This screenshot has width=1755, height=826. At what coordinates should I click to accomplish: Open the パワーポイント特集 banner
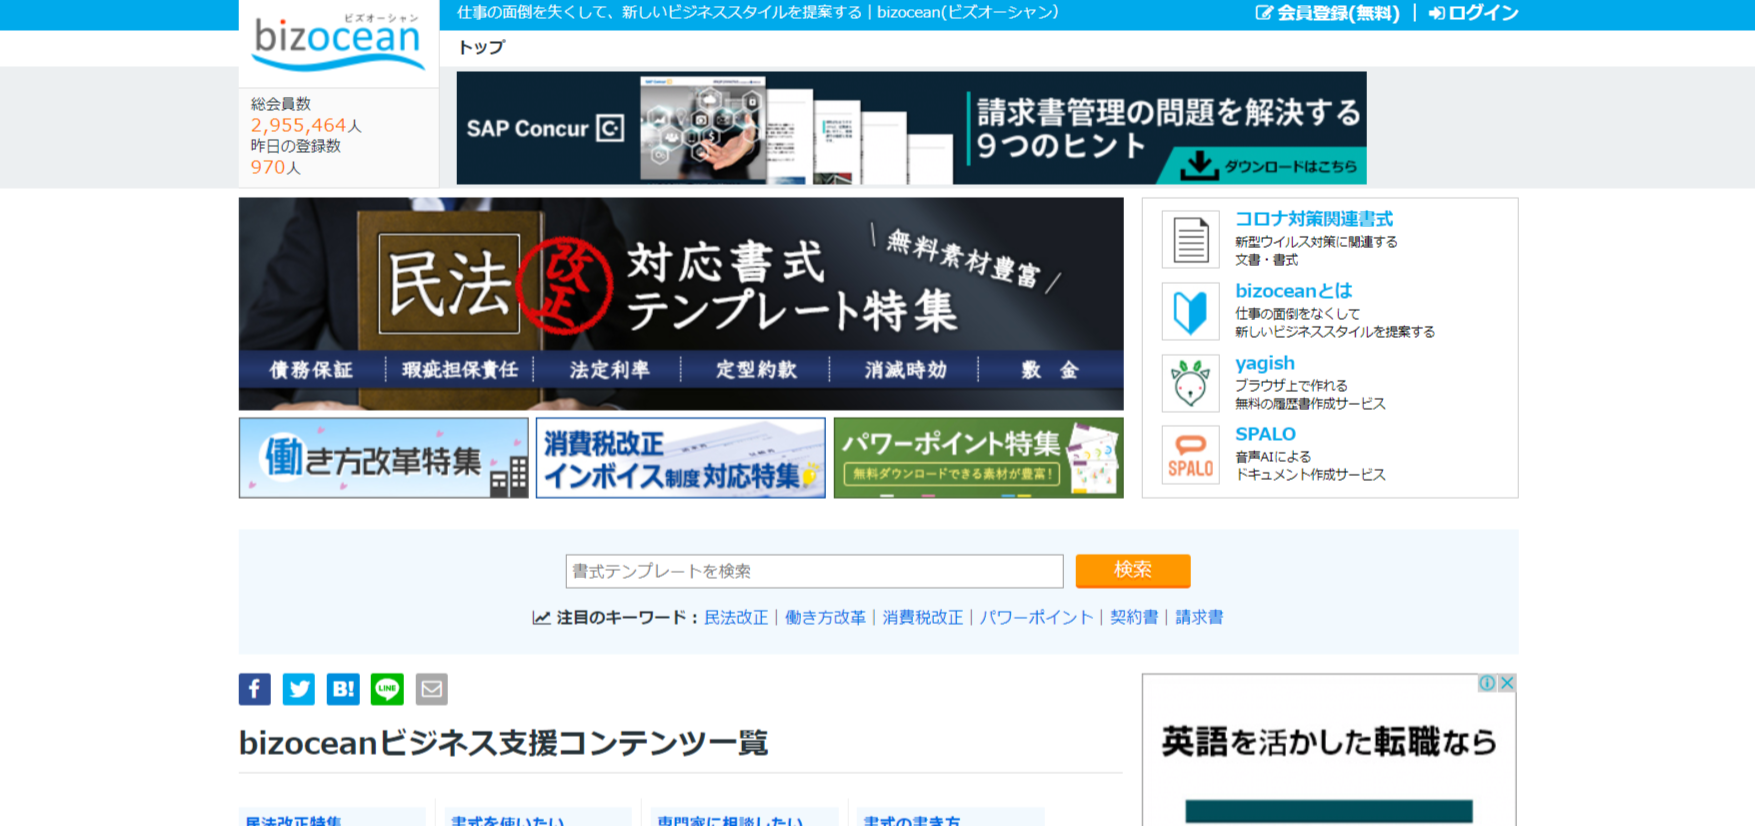(x=978, y=458)
